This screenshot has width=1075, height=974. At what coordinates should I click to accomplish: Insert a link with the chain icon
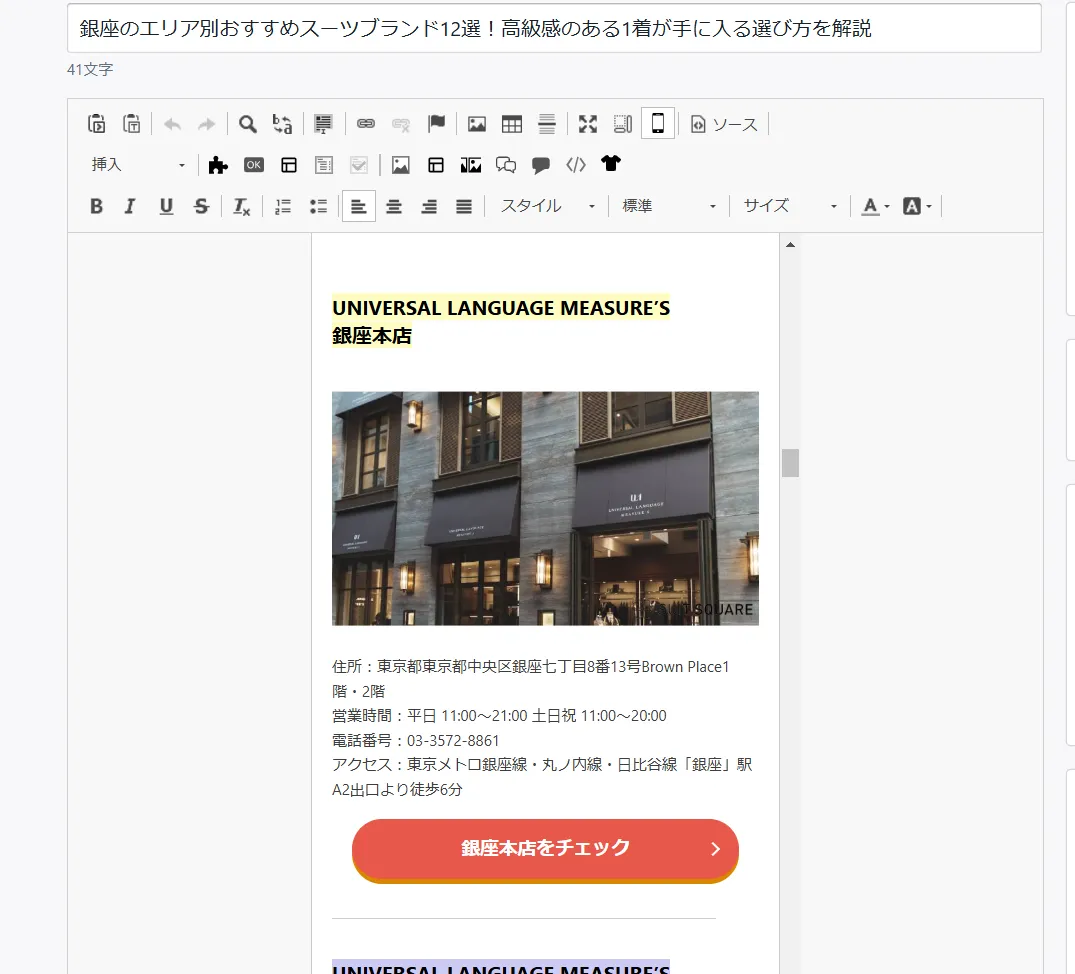tap(366, 123)
